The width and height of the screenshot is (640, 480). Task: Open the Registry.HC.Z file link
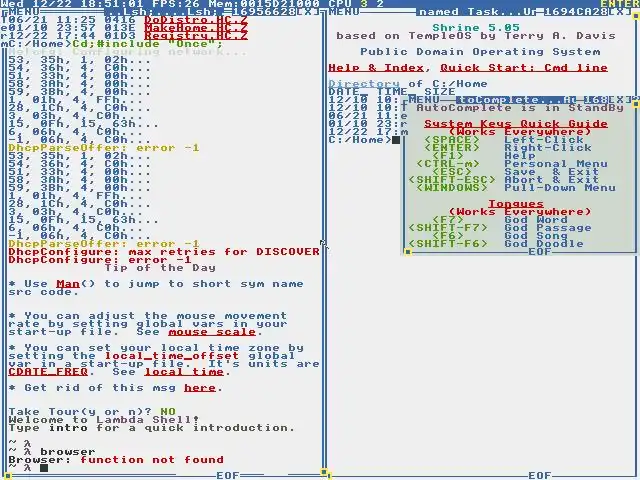pyautogui.click(x=196, y=36)
